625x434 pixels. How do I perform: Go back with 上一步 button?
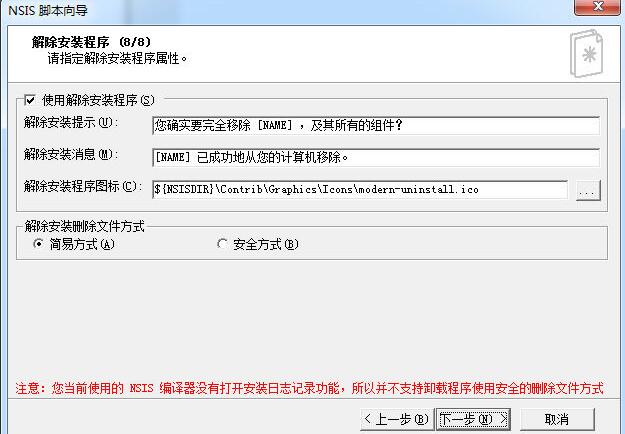(x=397, y=419)
